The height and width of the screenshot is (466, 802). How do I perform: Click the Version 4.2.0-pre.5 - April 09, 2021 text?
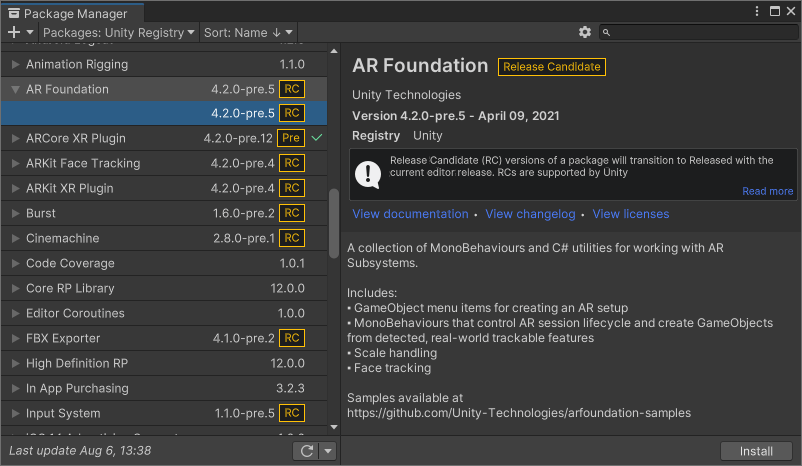pyautogui.click(x=456, y=116)
